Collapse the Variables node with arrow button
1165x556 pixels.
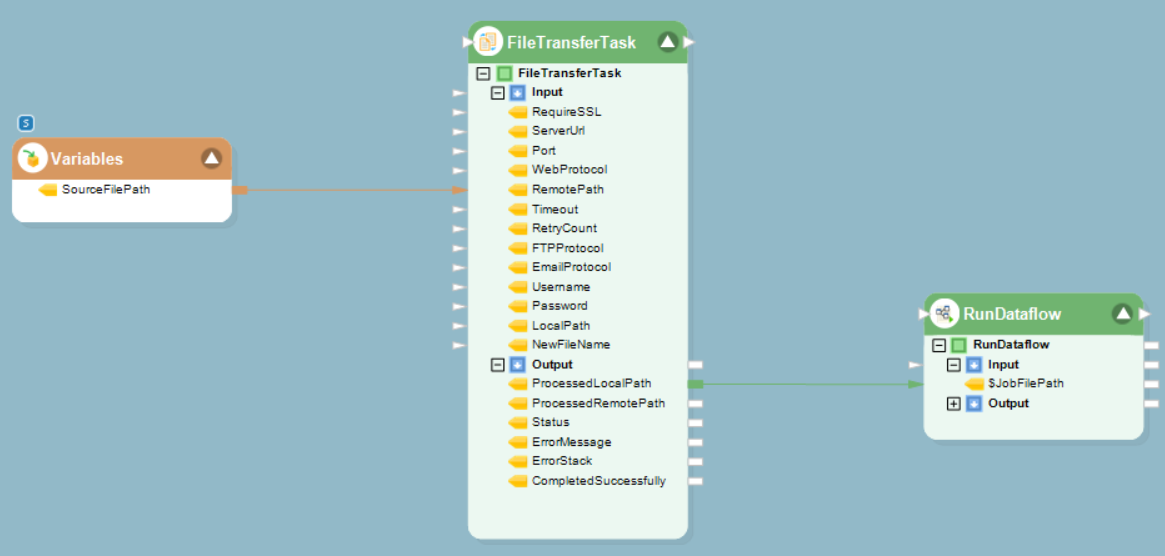(x=211, y=158)
